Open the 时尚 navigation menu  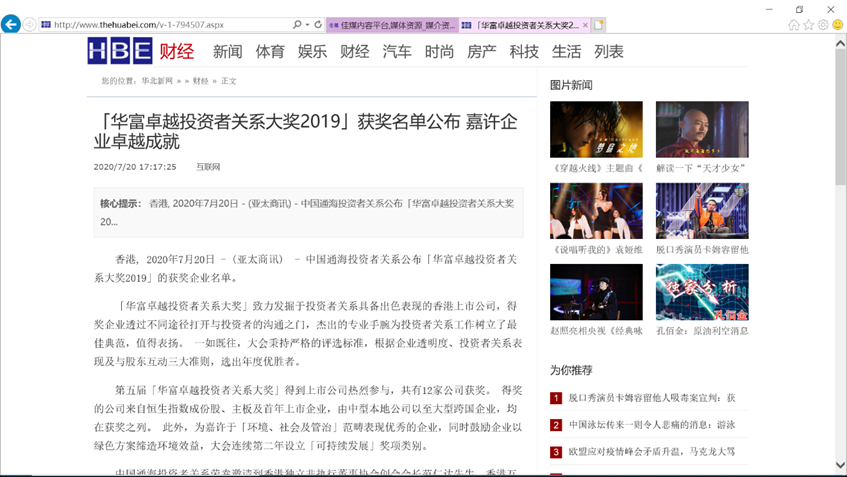point(439,52)
